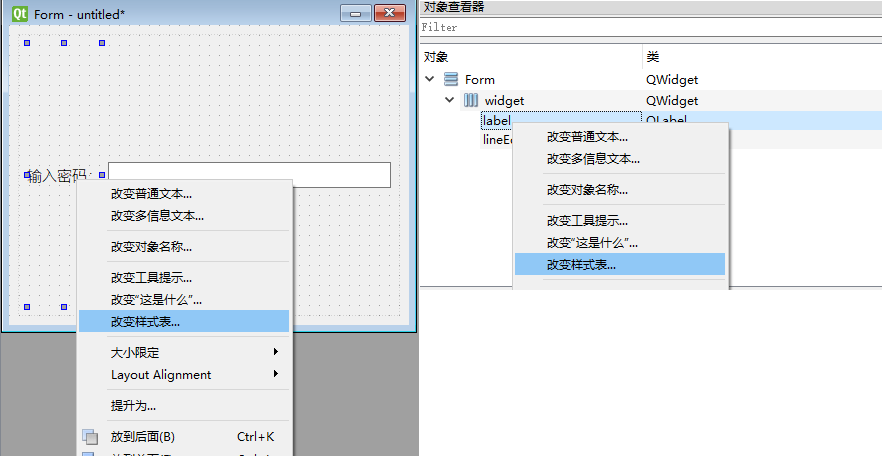Image resolution: width=882 pixels, height=461 pixels.
Task: Collapse the Form node in object inspector
Action: (x=430, y=79)
